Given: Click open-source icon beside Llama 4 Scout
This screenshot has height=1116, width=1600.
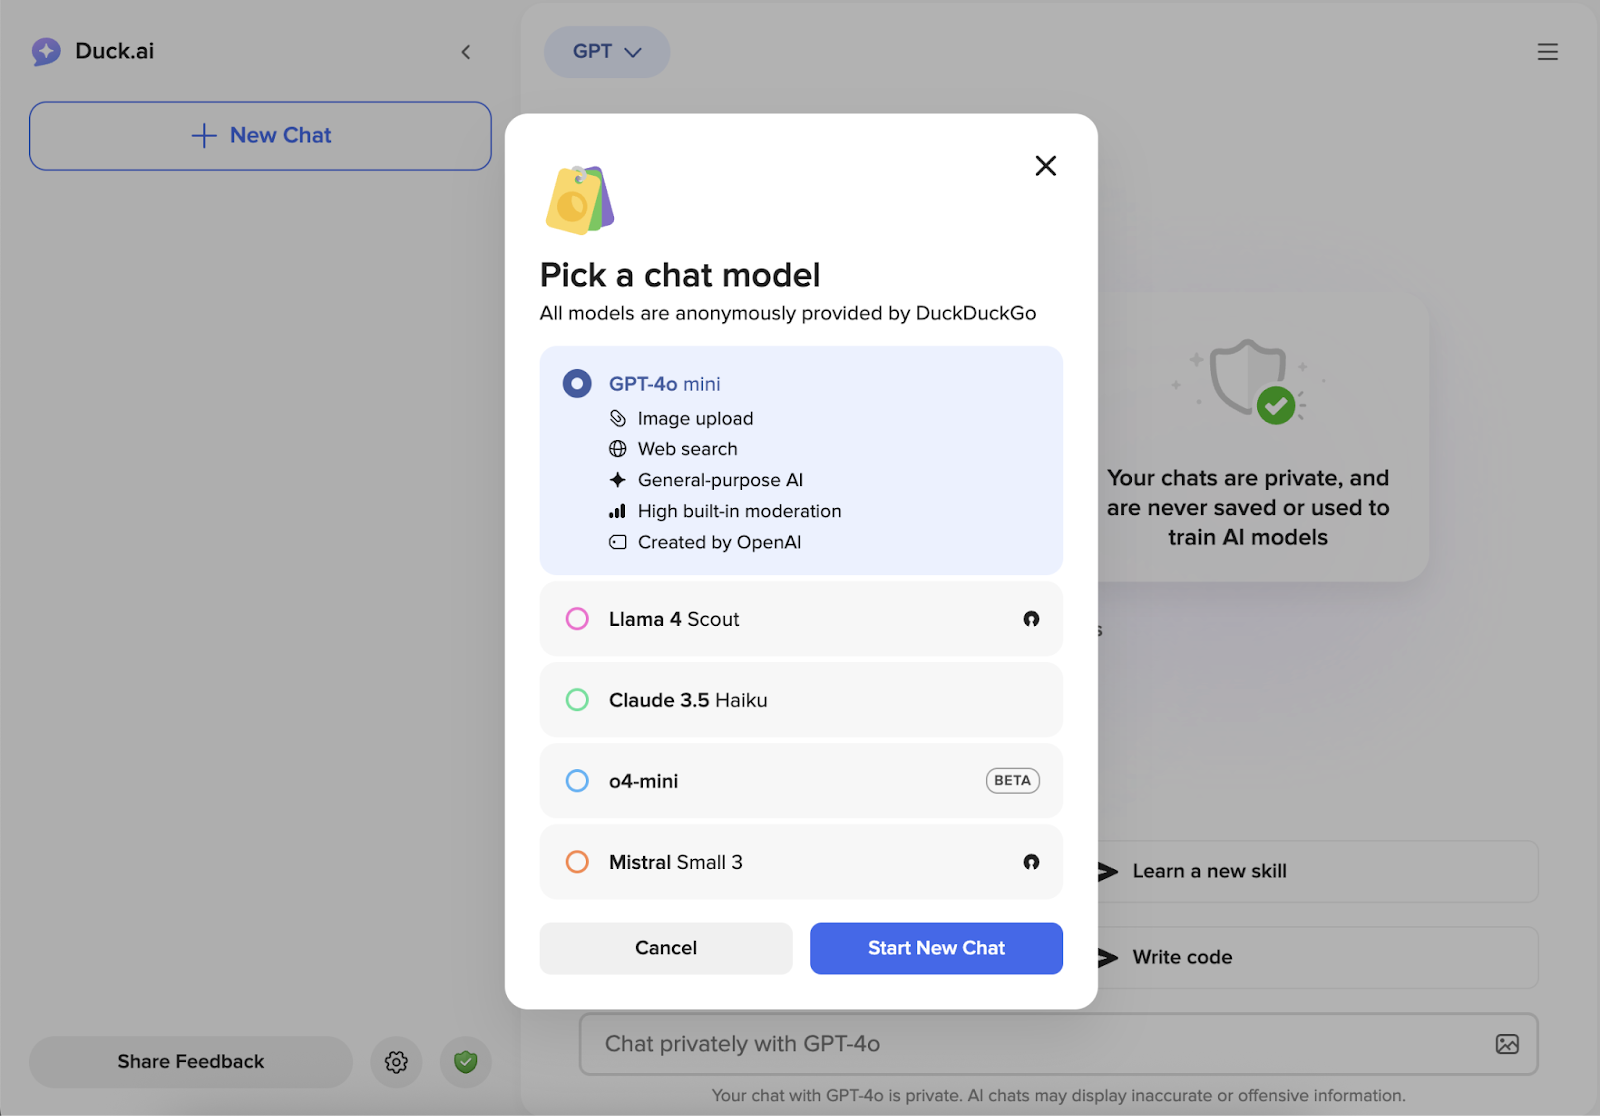Looking at the screenshot, I should 1031,619.
